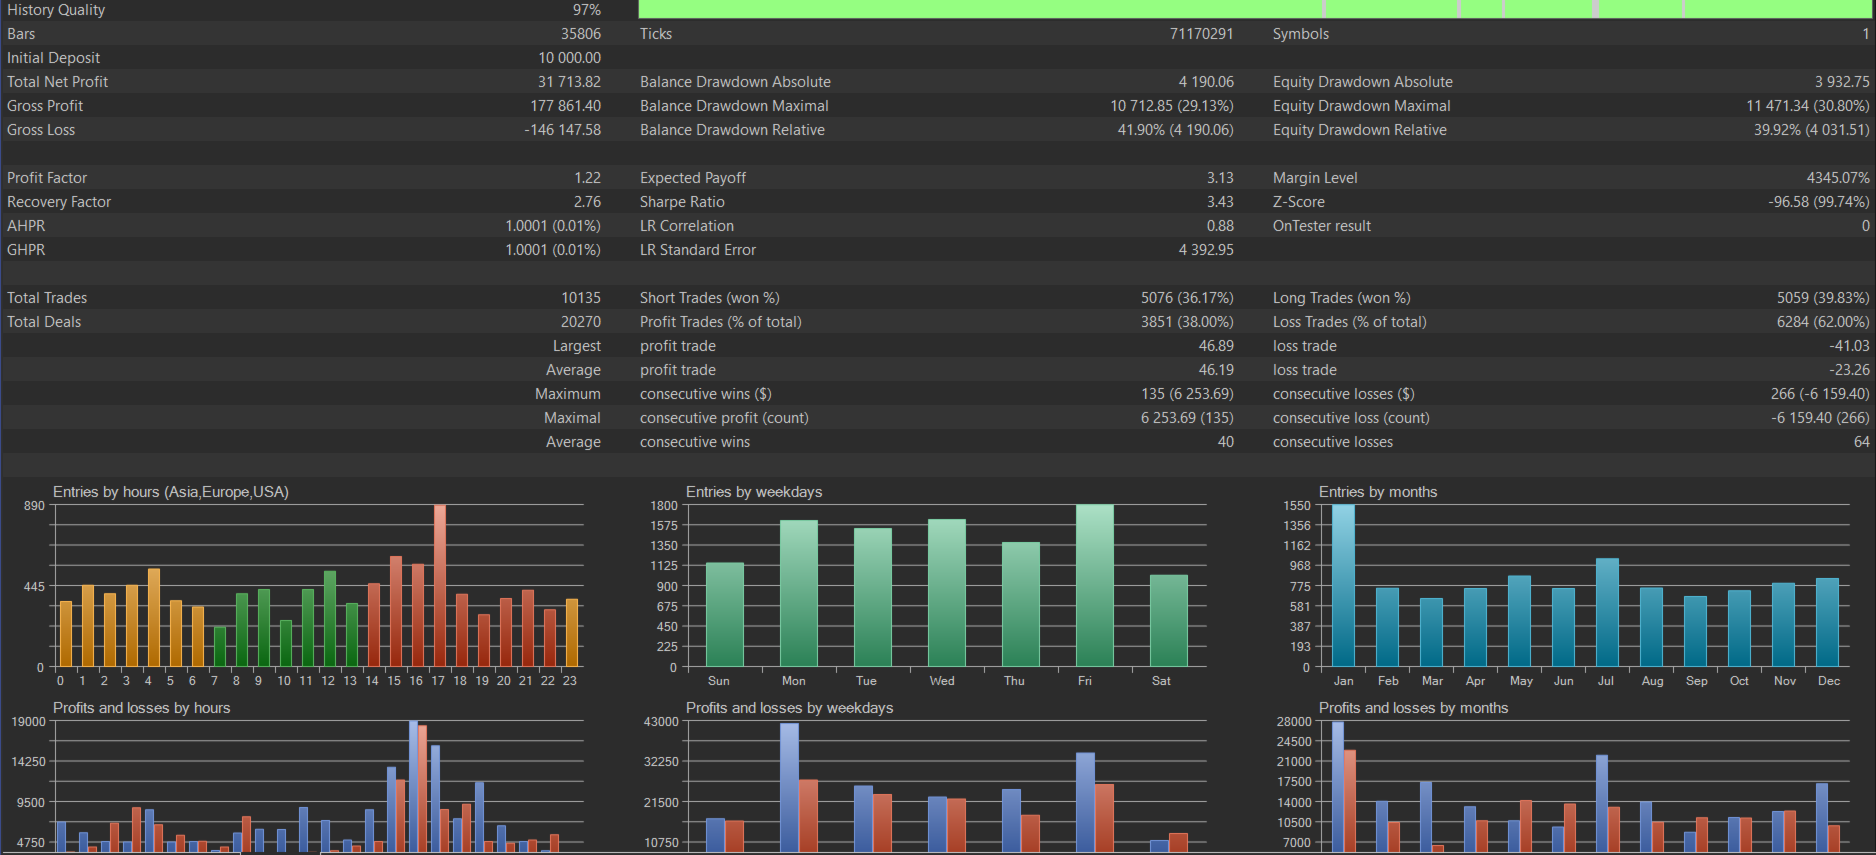This screenshot has width=1876, height=855.
Task: Click the "10 000.00" deposit value
Action: point(570,58)
